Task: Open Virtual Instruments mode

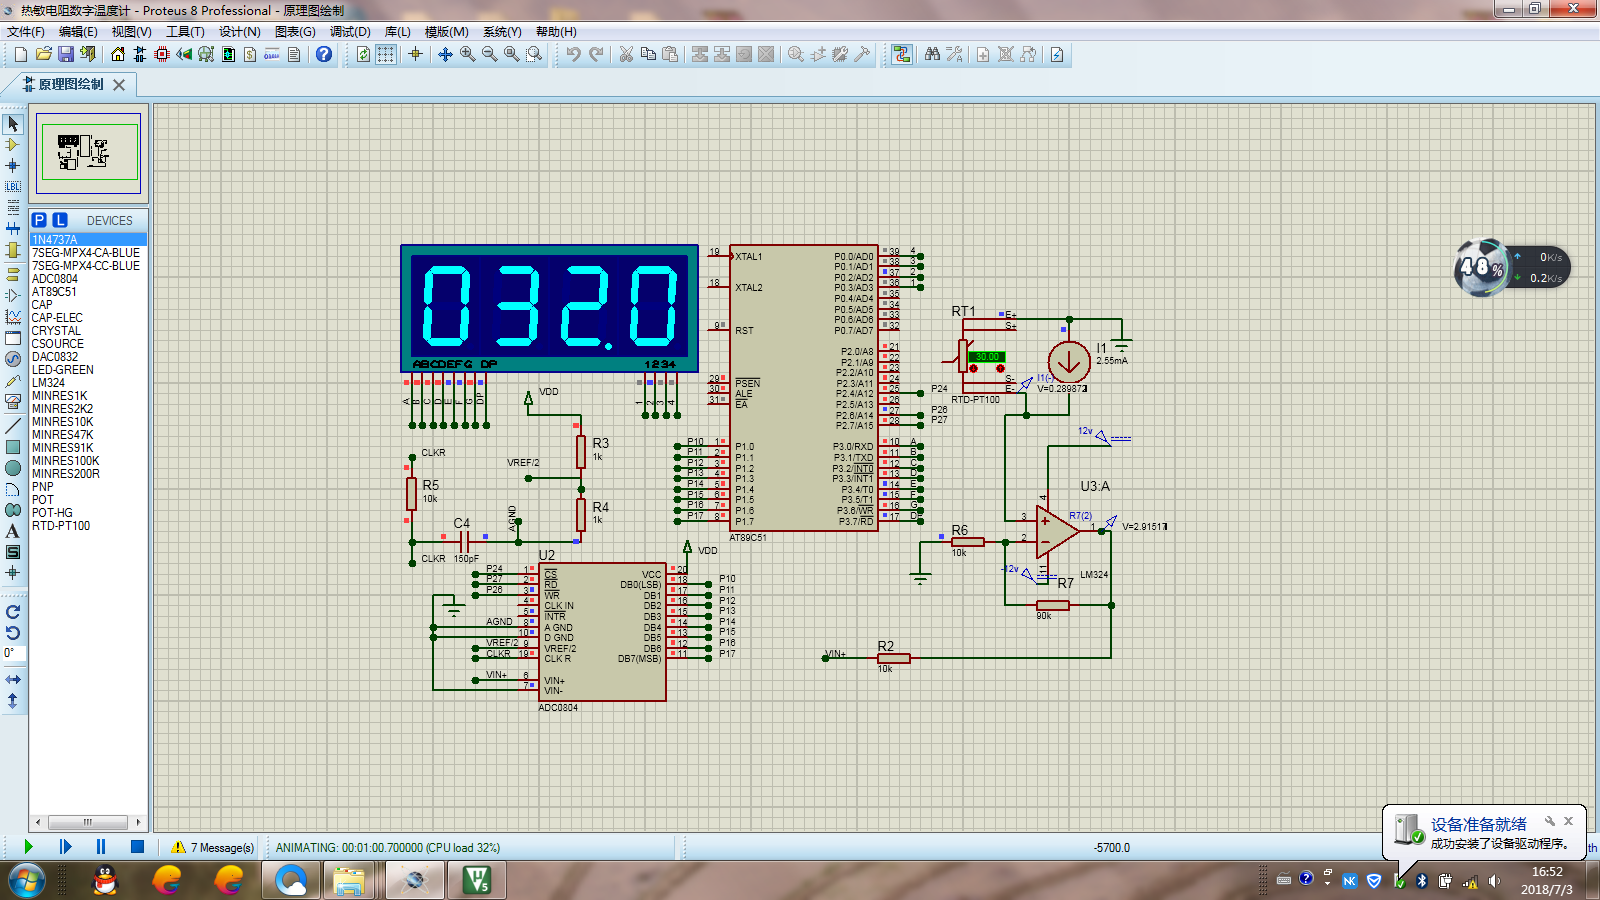Action: [x=13, y=402]
